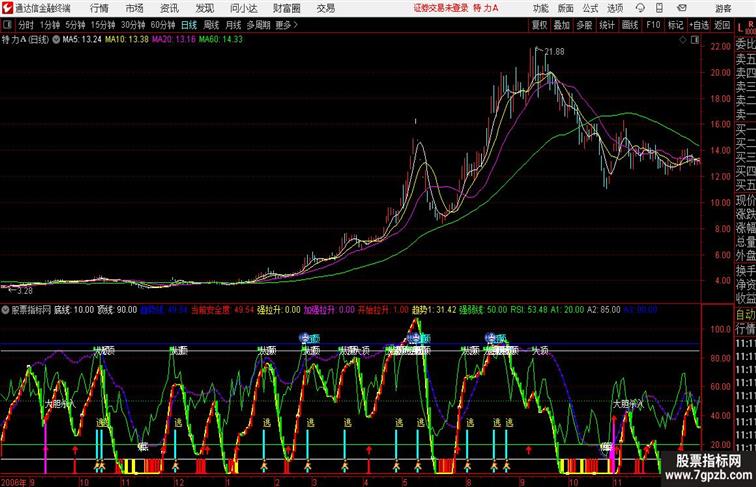Screen dimensions: 756x487
Task: Open the 交易 menu
Action: point(325,8)
